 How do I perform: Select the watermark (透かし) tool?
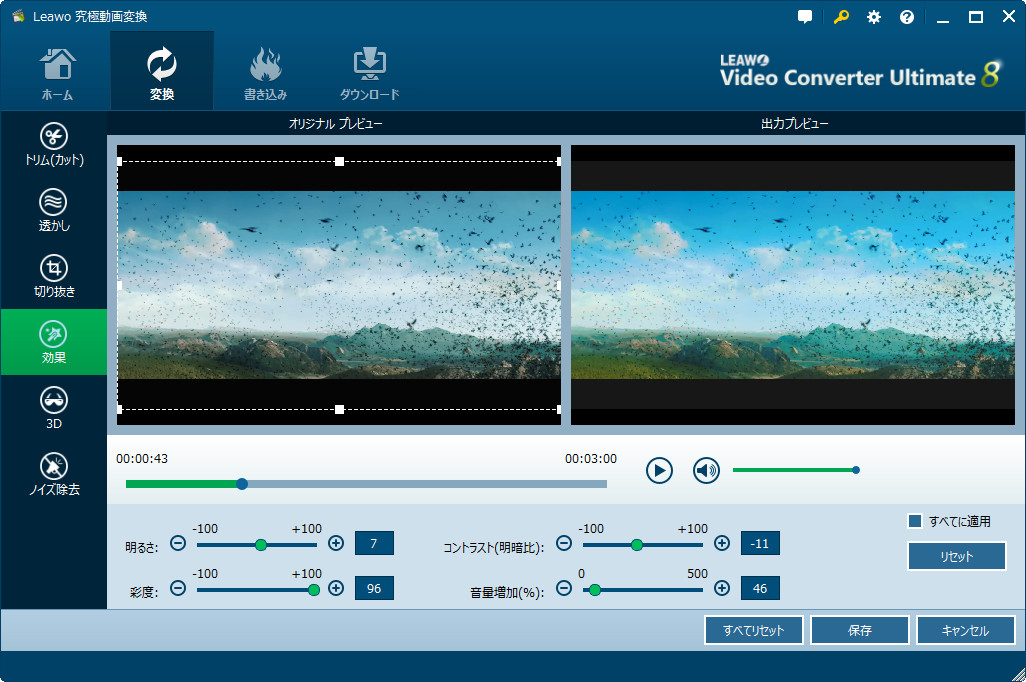(x=54, y=210)
